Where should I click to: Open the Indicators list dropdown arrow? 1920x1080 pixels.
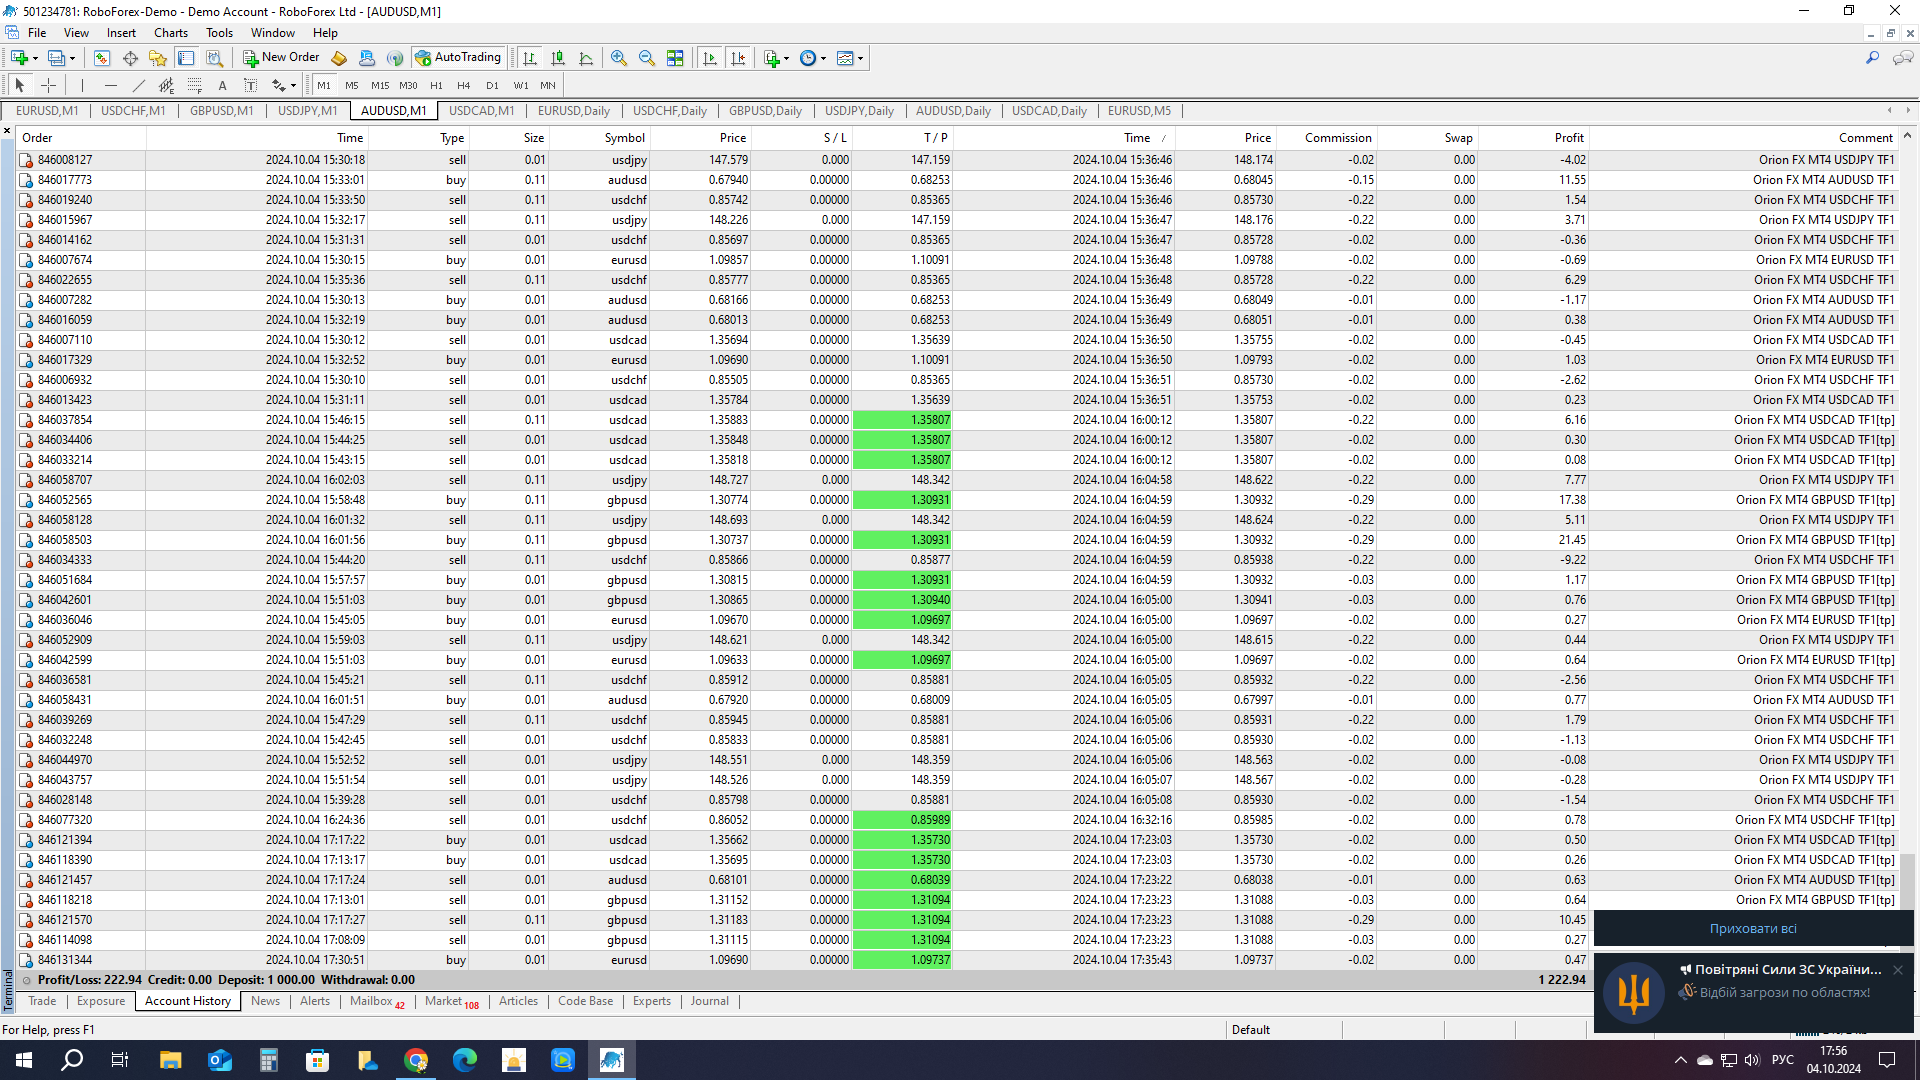coord(786,58)
